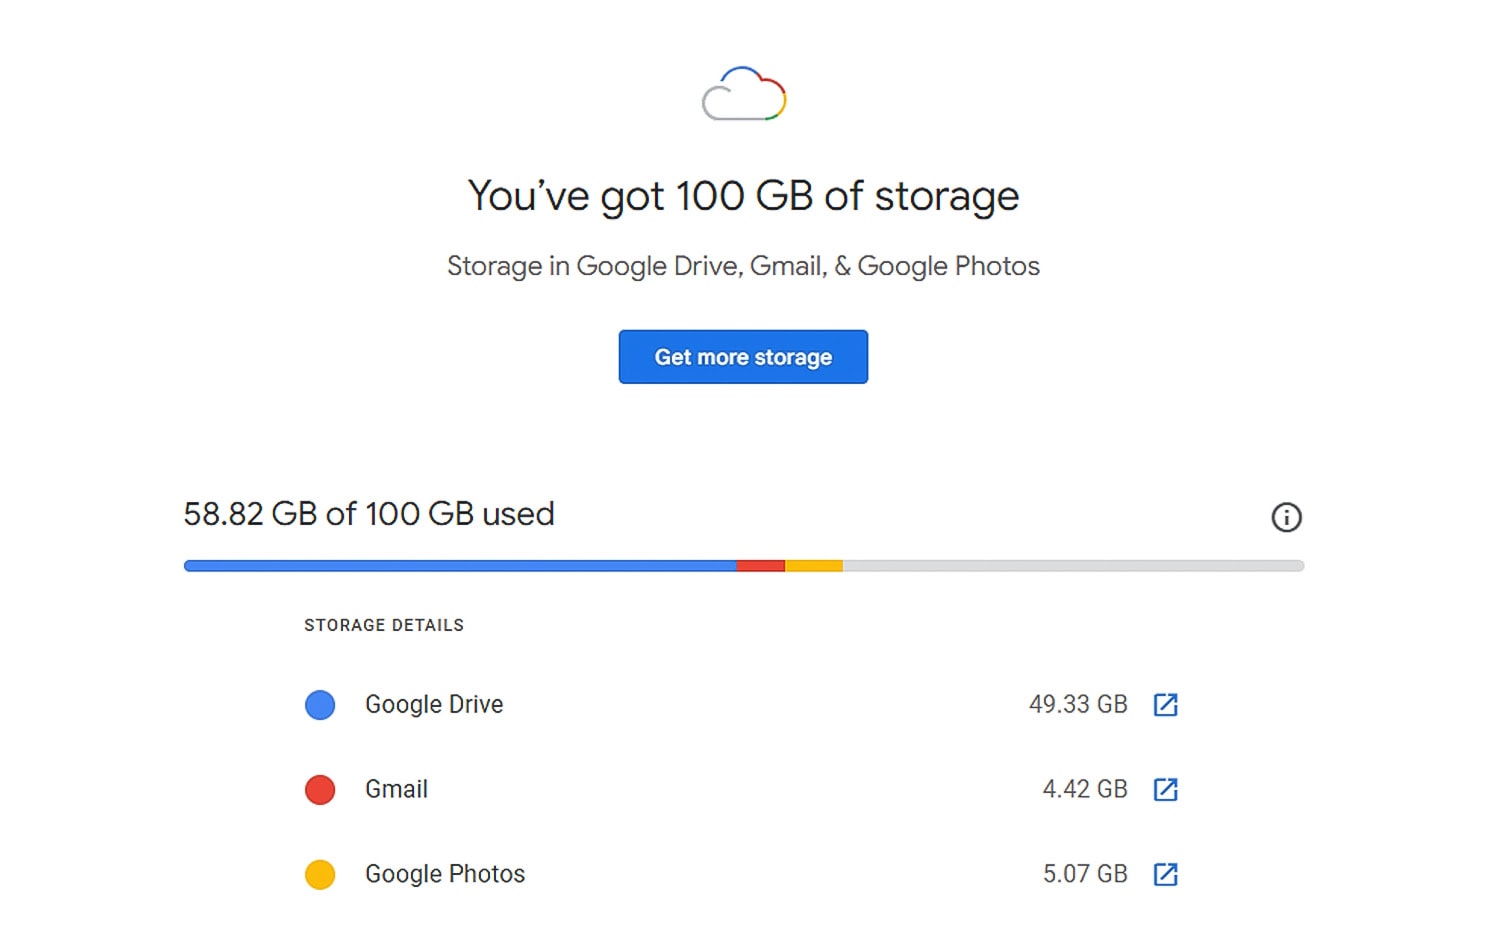
Task: Select the Gmail storage row
Action: 396,789
